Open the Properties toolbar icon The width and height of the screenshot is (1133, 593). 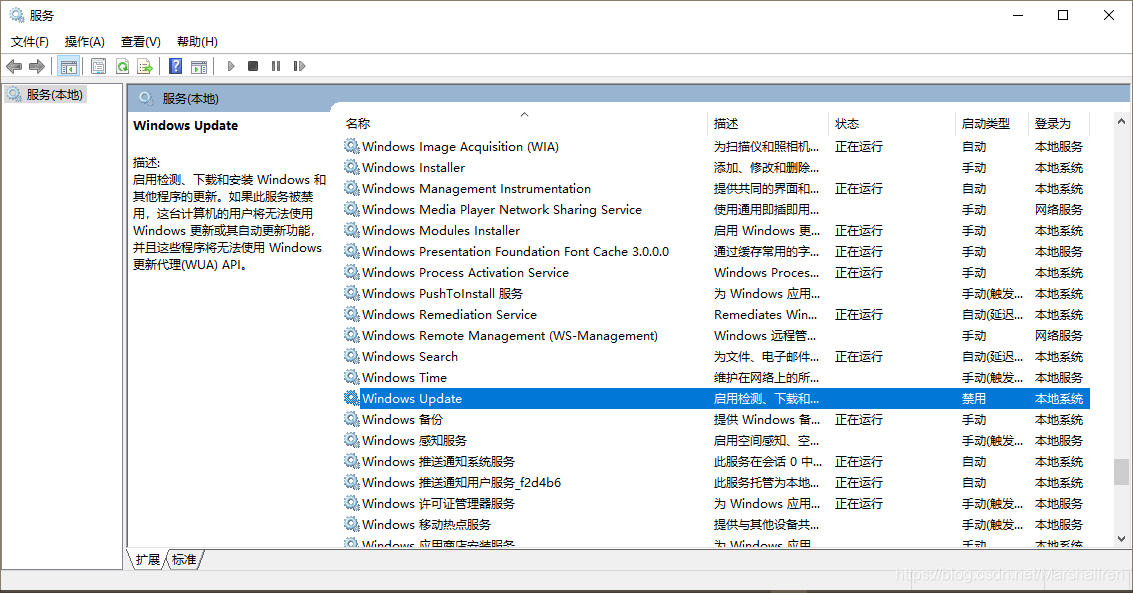(98, 66)
